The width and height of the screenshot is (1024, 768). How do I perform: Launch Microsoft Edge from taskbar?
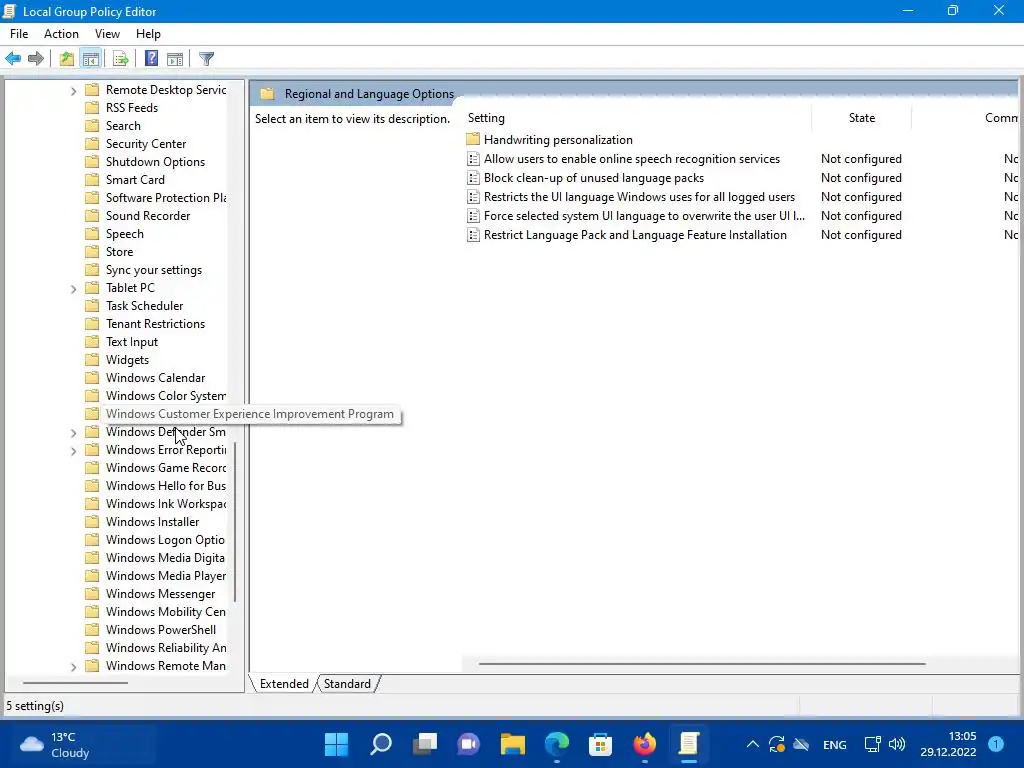tap(556, 744)
